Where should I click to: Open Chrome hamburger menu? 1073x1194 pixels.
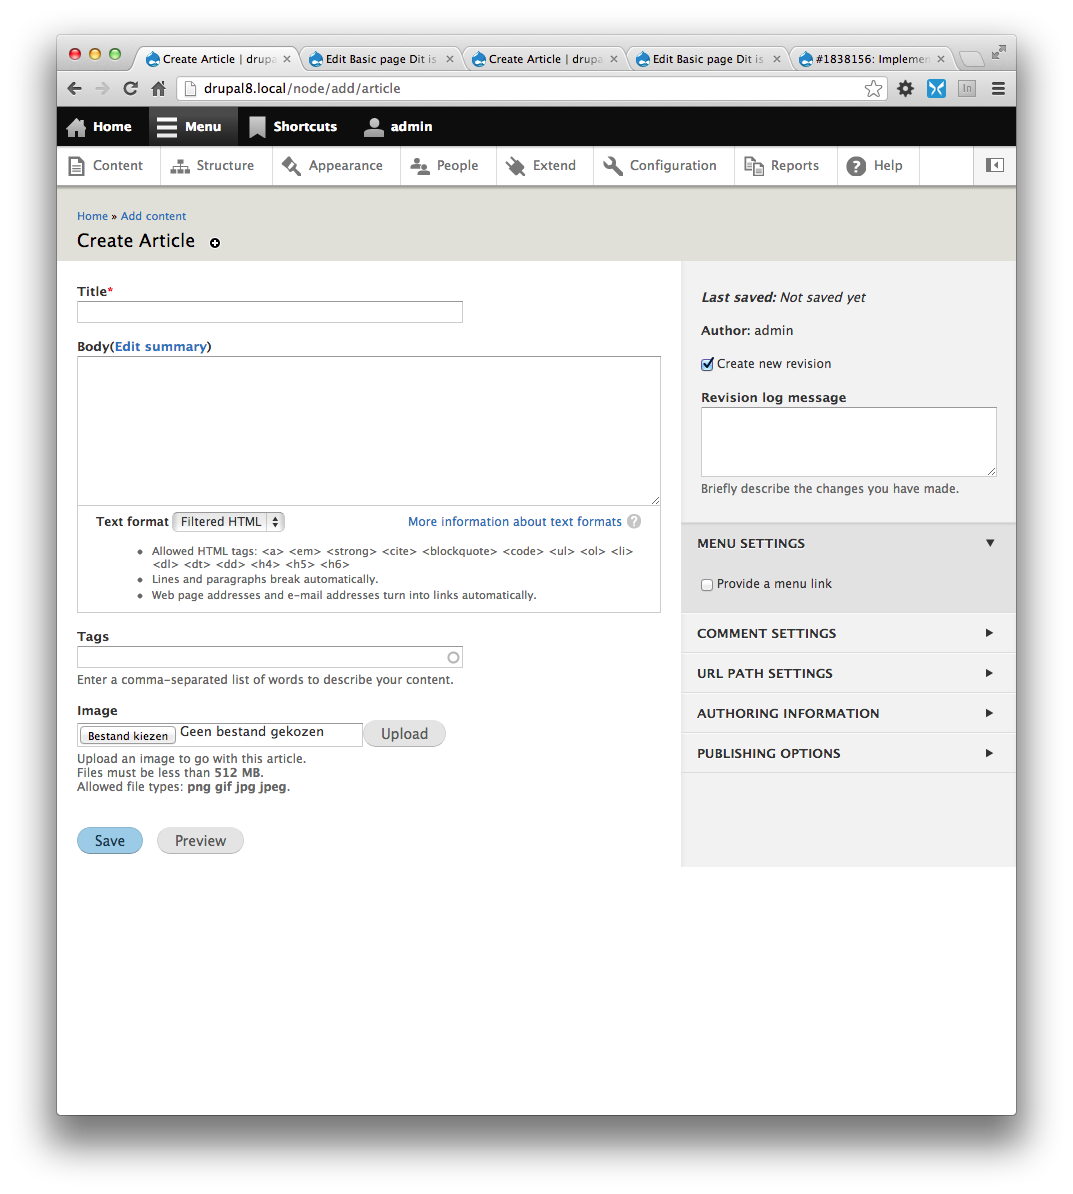point(998,88)
